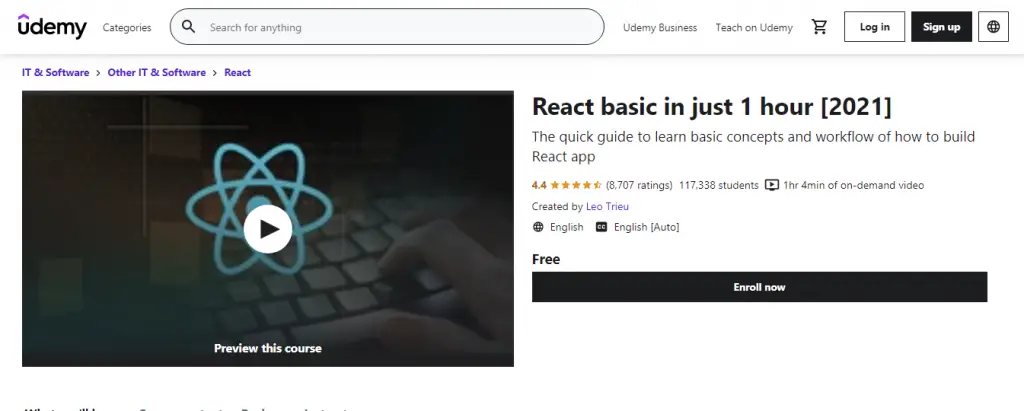Viewport: 1024px width, 411px height.
Task: Select the React breadcrumb link
Action: pyautogui.click(x=238, y=73)
